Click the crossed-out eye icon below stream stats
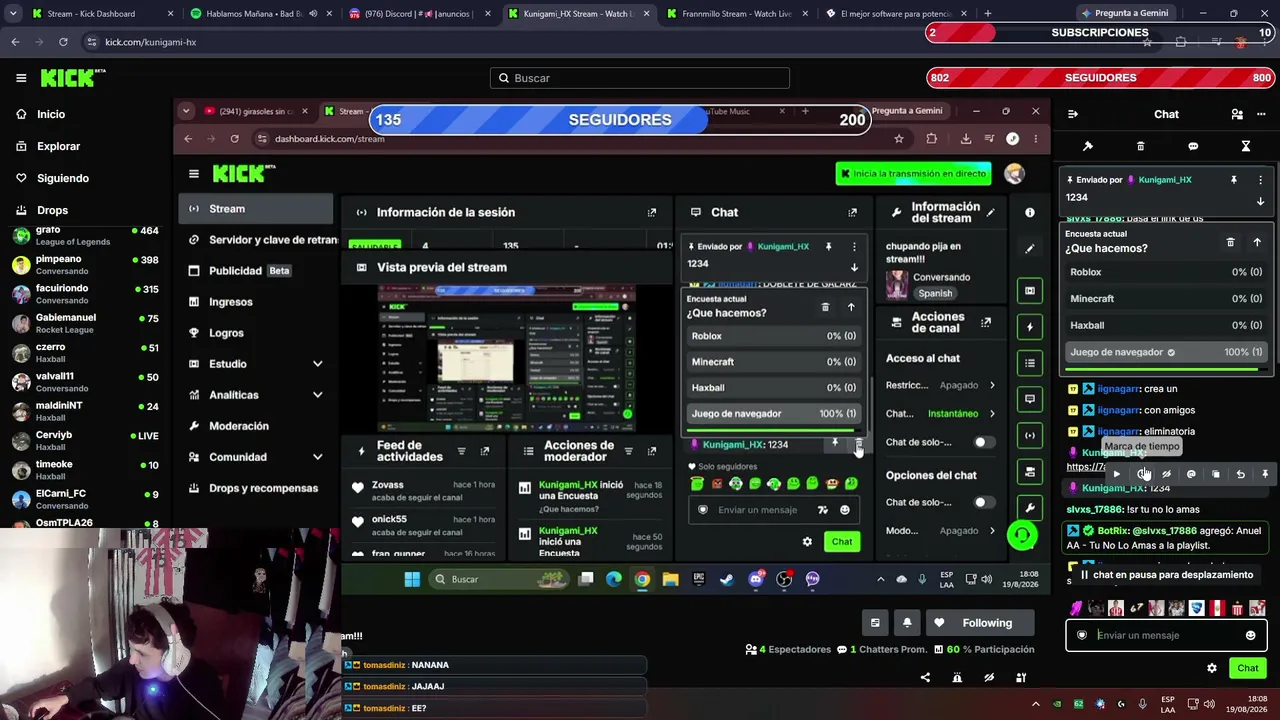The width and height of the screenshot is (1280, 720). (x=989, y=678)
